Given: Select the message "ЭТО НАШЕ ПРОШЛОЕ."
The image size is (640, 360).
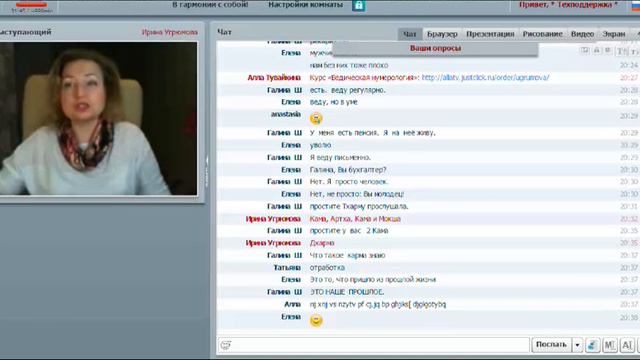Looking at the screenshot, I should (x=347, y=292).
